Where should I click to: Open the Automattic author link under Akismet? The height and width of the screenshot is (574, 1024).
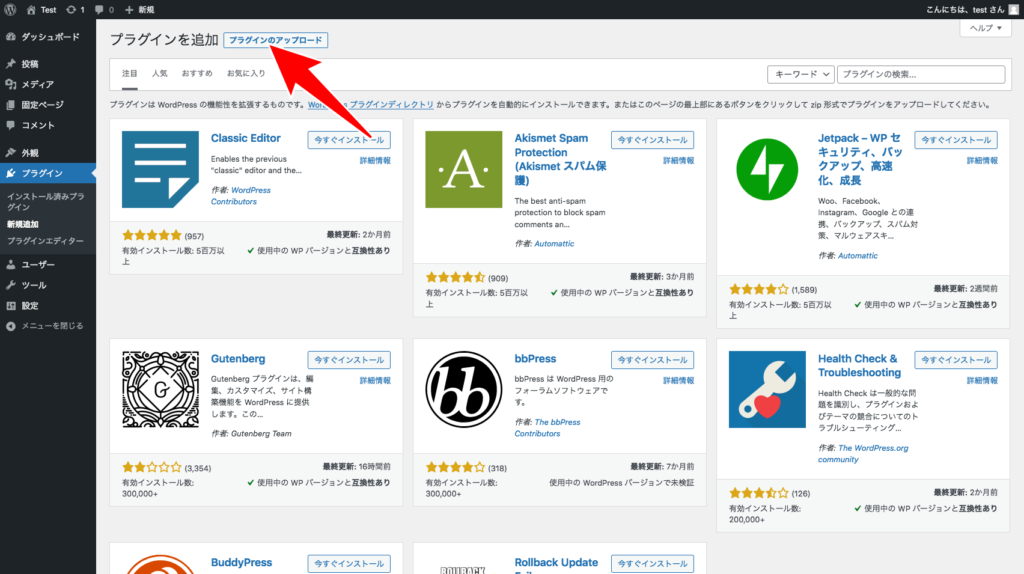coord(554,243)
